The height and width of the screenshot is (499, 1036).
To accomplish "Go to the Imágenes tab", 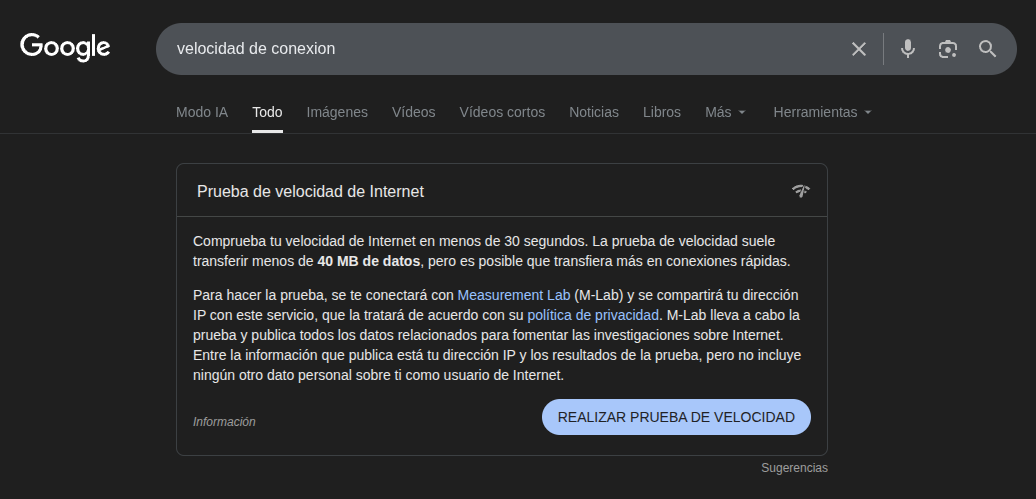I will pos(337,112).
